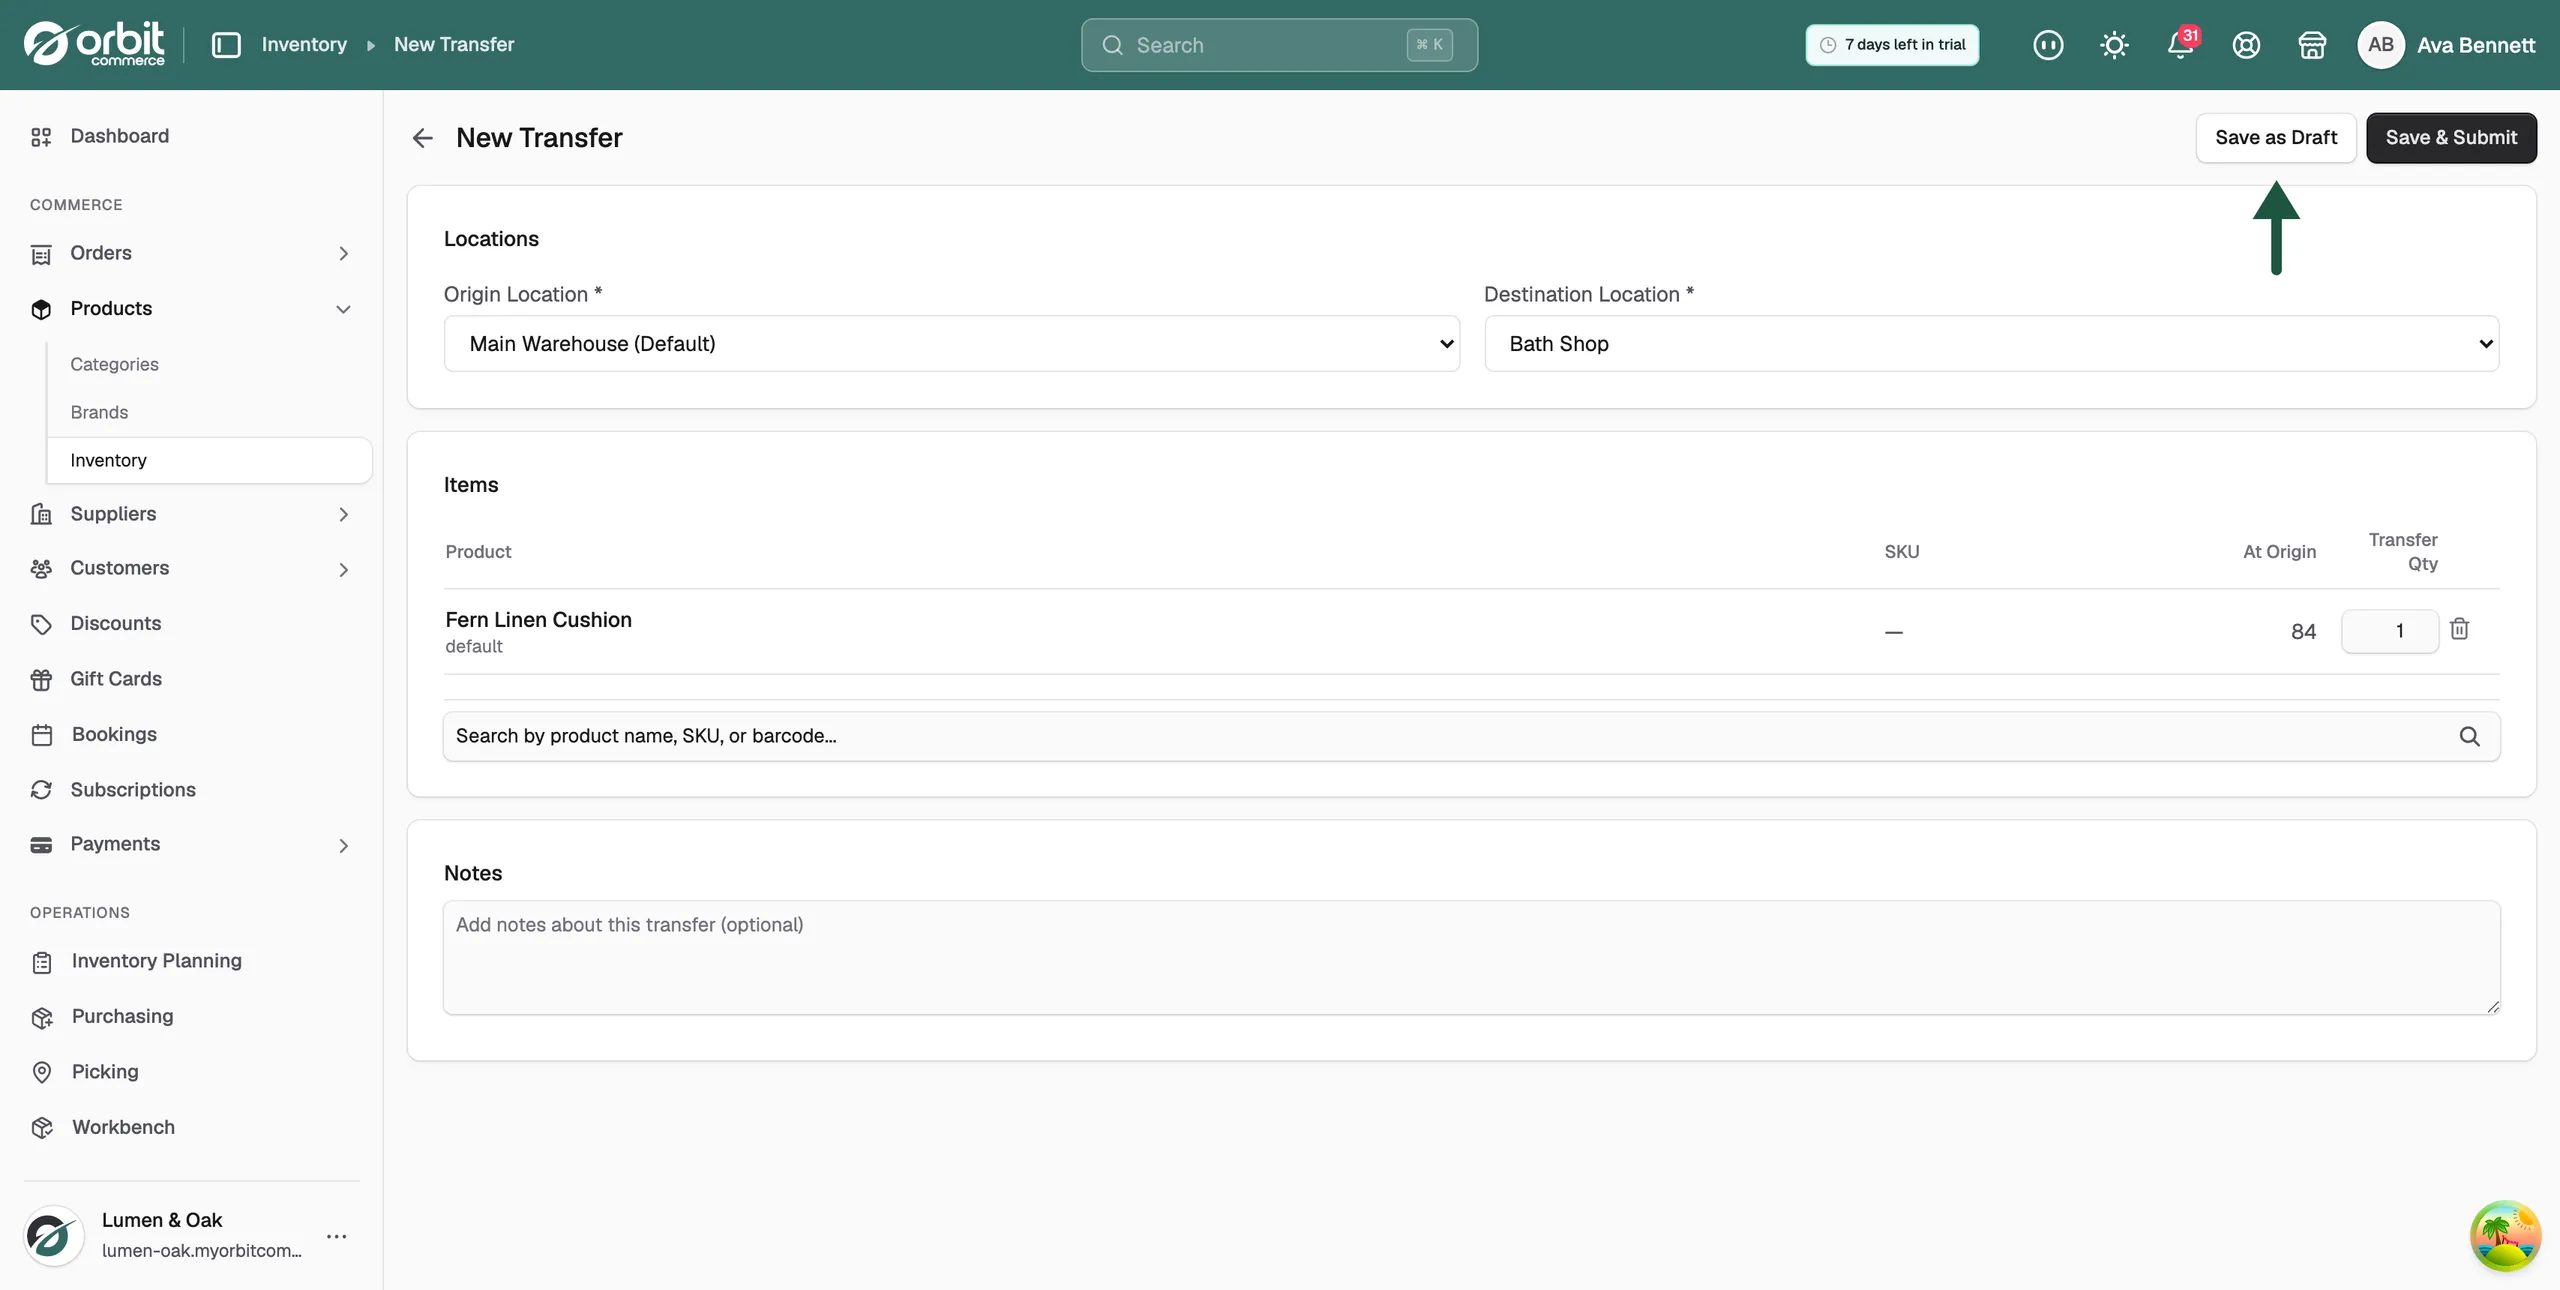Click the Lumen & Oak store logo
This screenshot has width=2560, height=1290.
click(x=53, y=1236)
